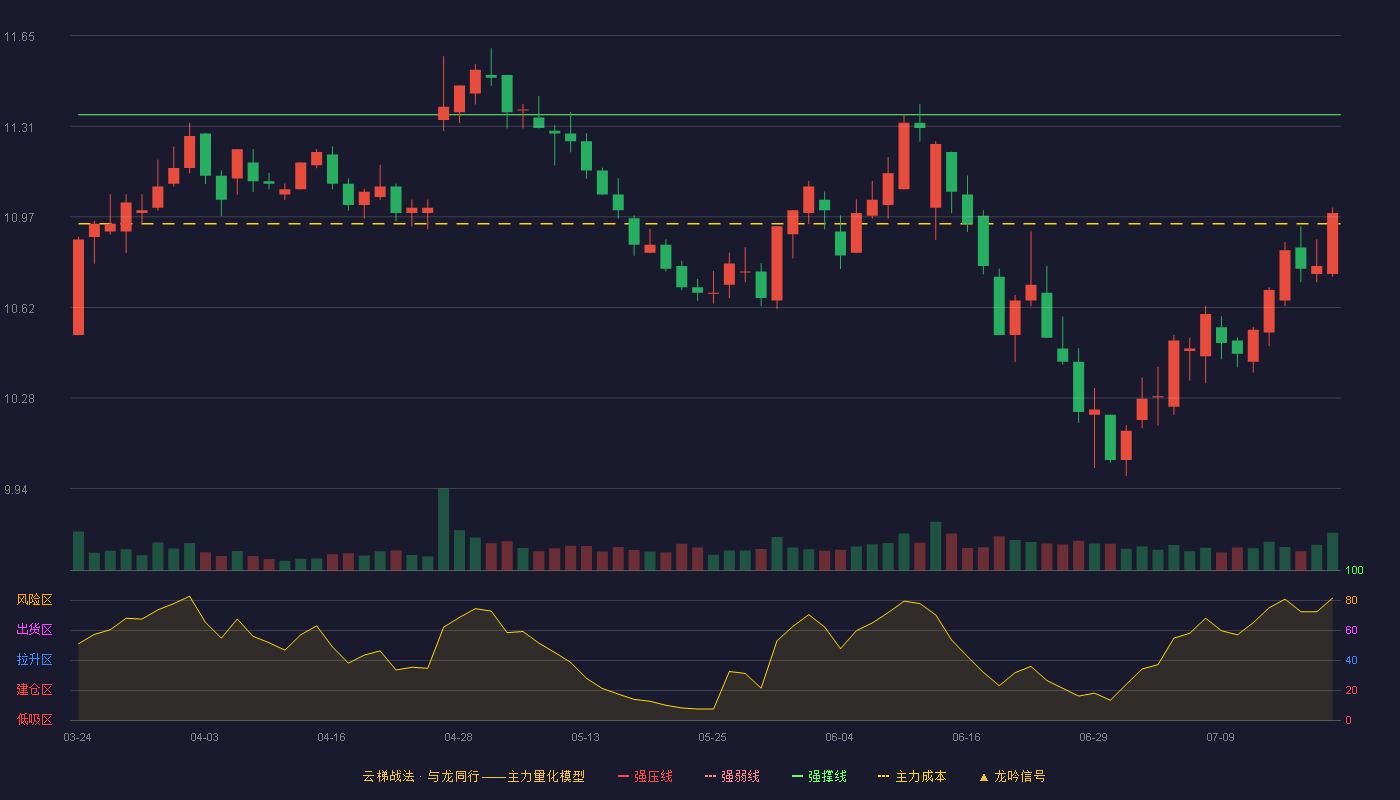This screenshot has height=800, width=1400.
Task: Toggle the 强弱线 legend entry
Action: point(732,776)
